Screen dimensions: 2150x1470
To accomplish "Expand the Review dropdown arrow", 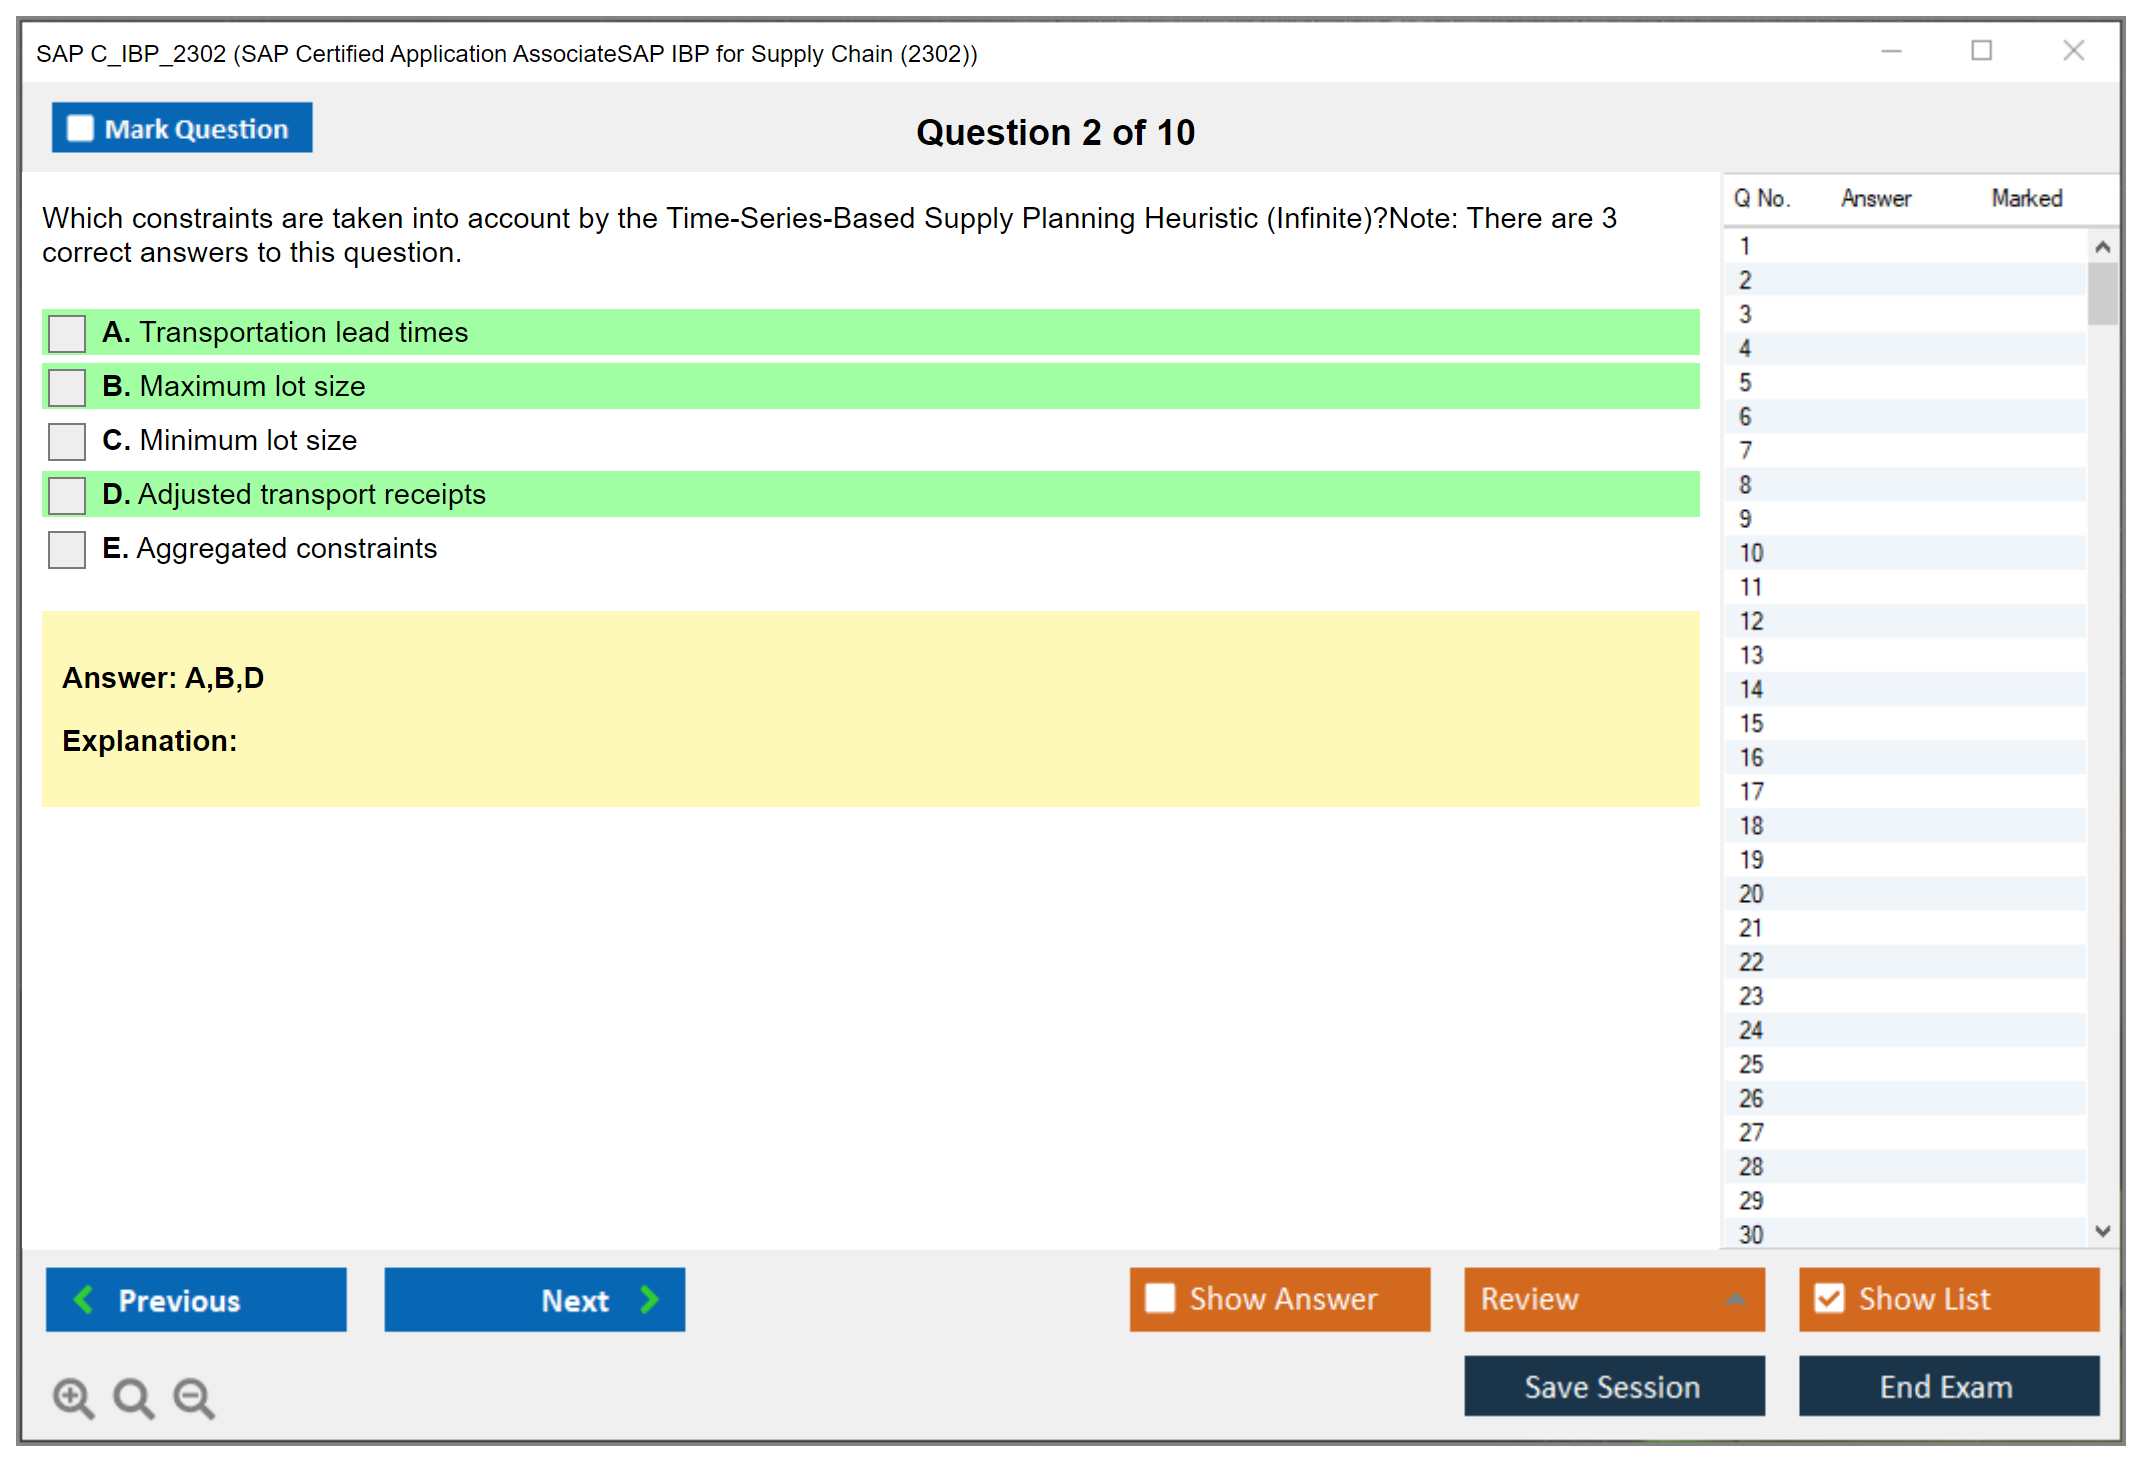I will pos(1735,1299).
